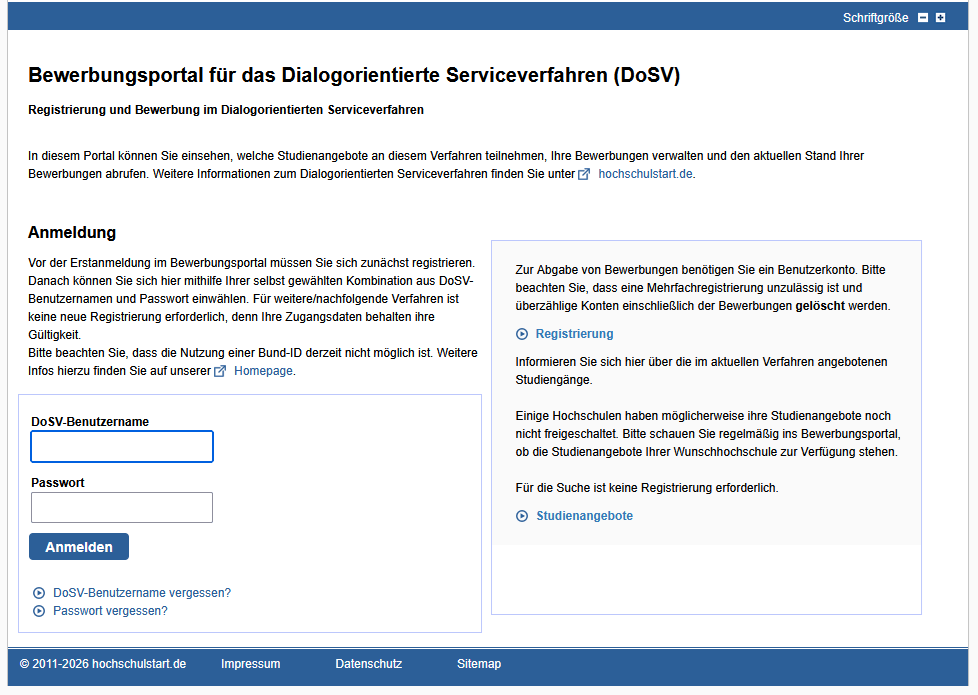Click external-link icon beside hochschulstart.de
This screenshot has width=978, height=695.
pyautogui.click(x=584, y=174)
